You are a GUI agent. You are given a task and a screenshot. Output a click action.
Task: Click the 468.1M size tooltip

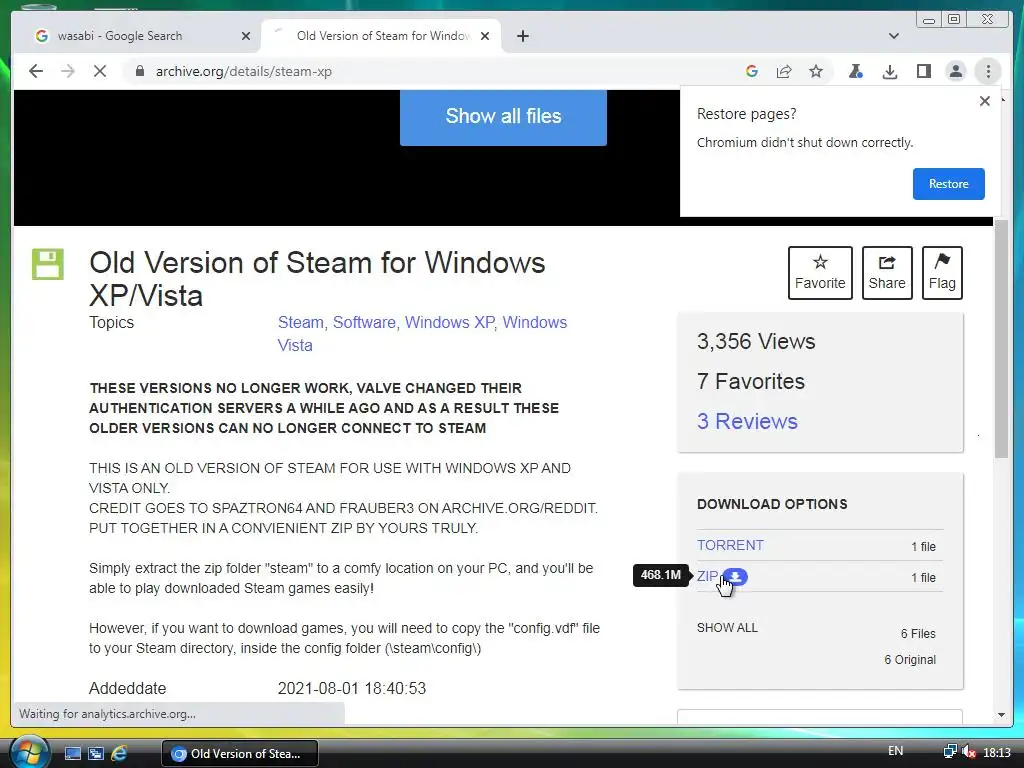(x=661, y=575)
